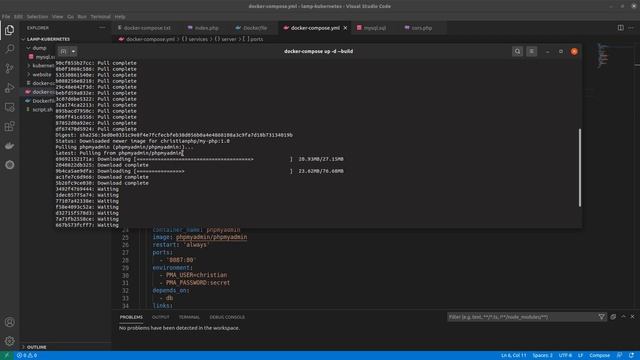Select the PROBLEMS panel tab

coord(131,317)
